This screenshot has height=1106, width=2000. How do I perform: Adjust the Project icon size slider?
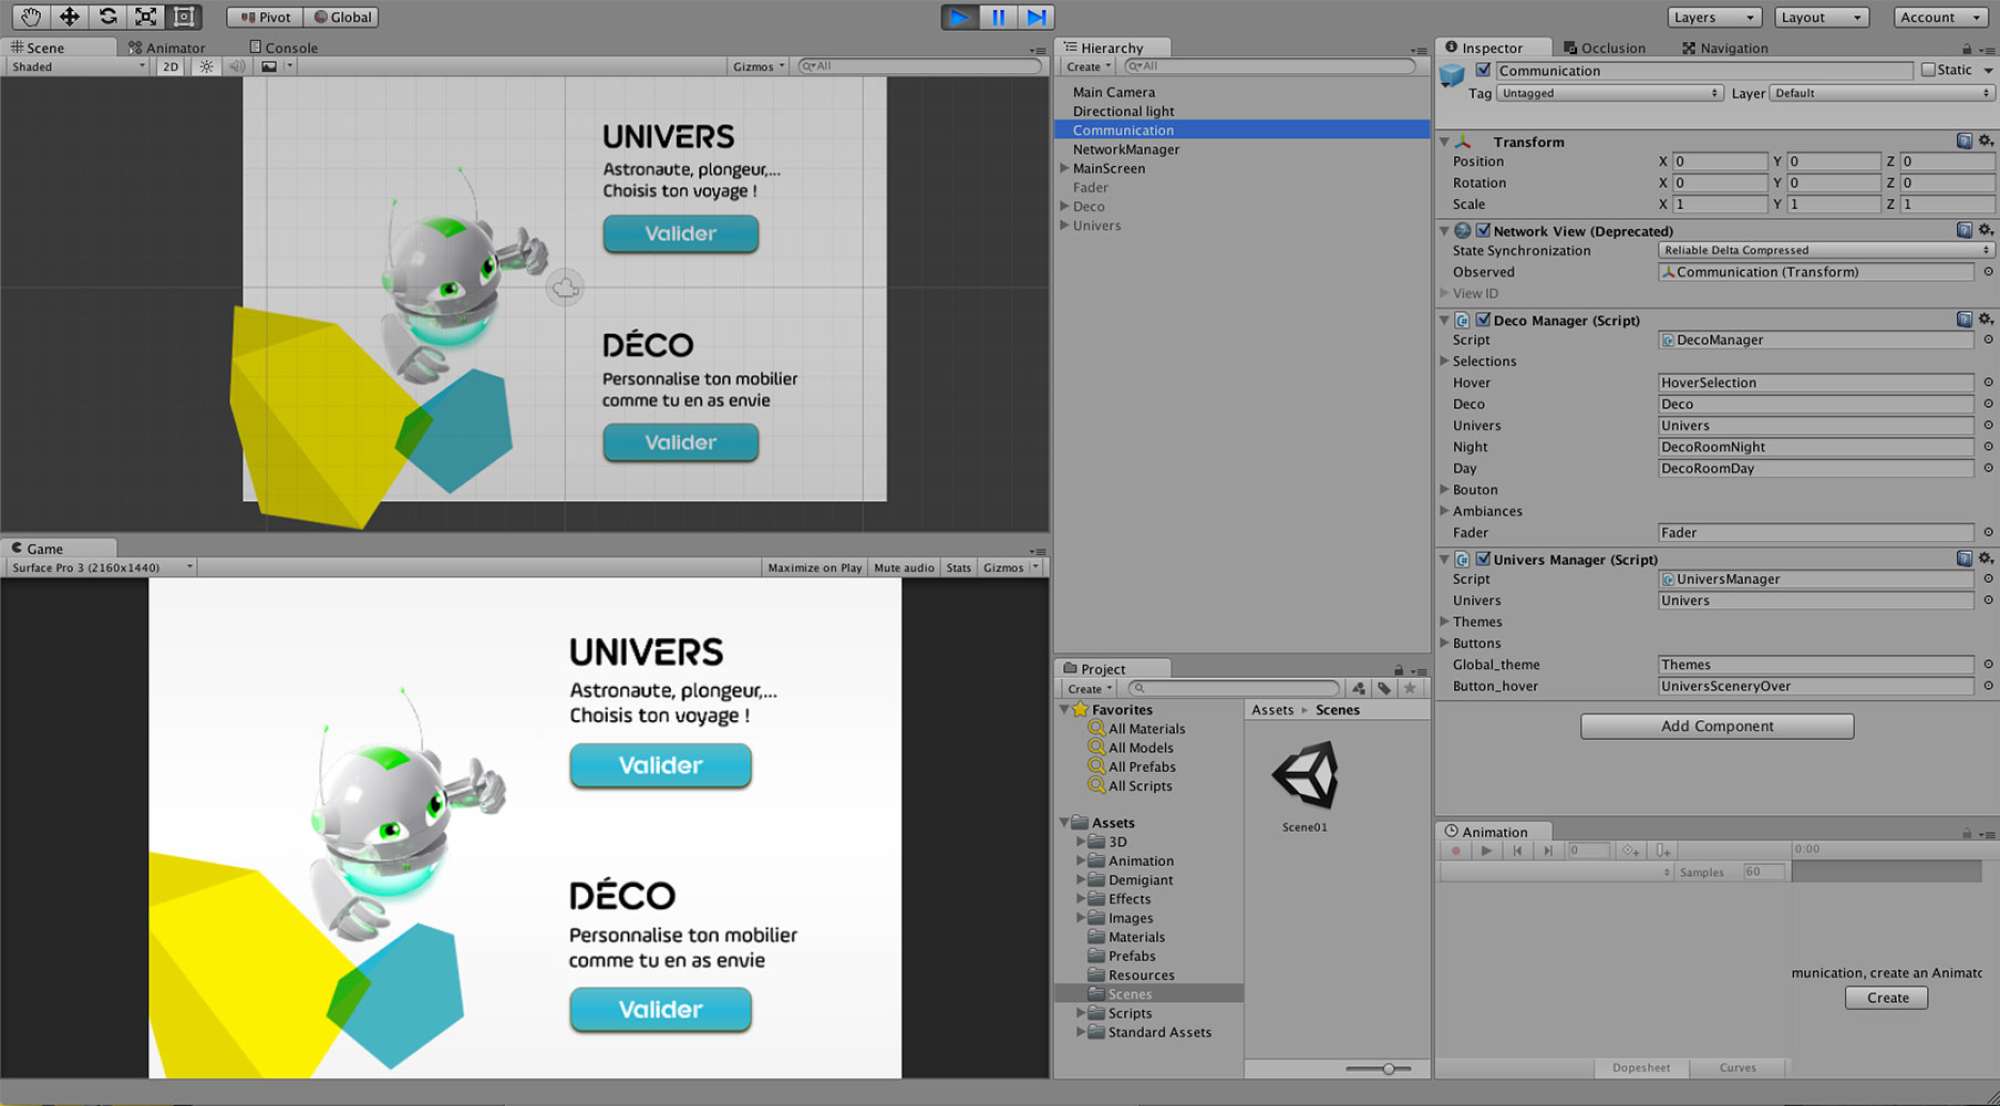click(1388, 1069)
